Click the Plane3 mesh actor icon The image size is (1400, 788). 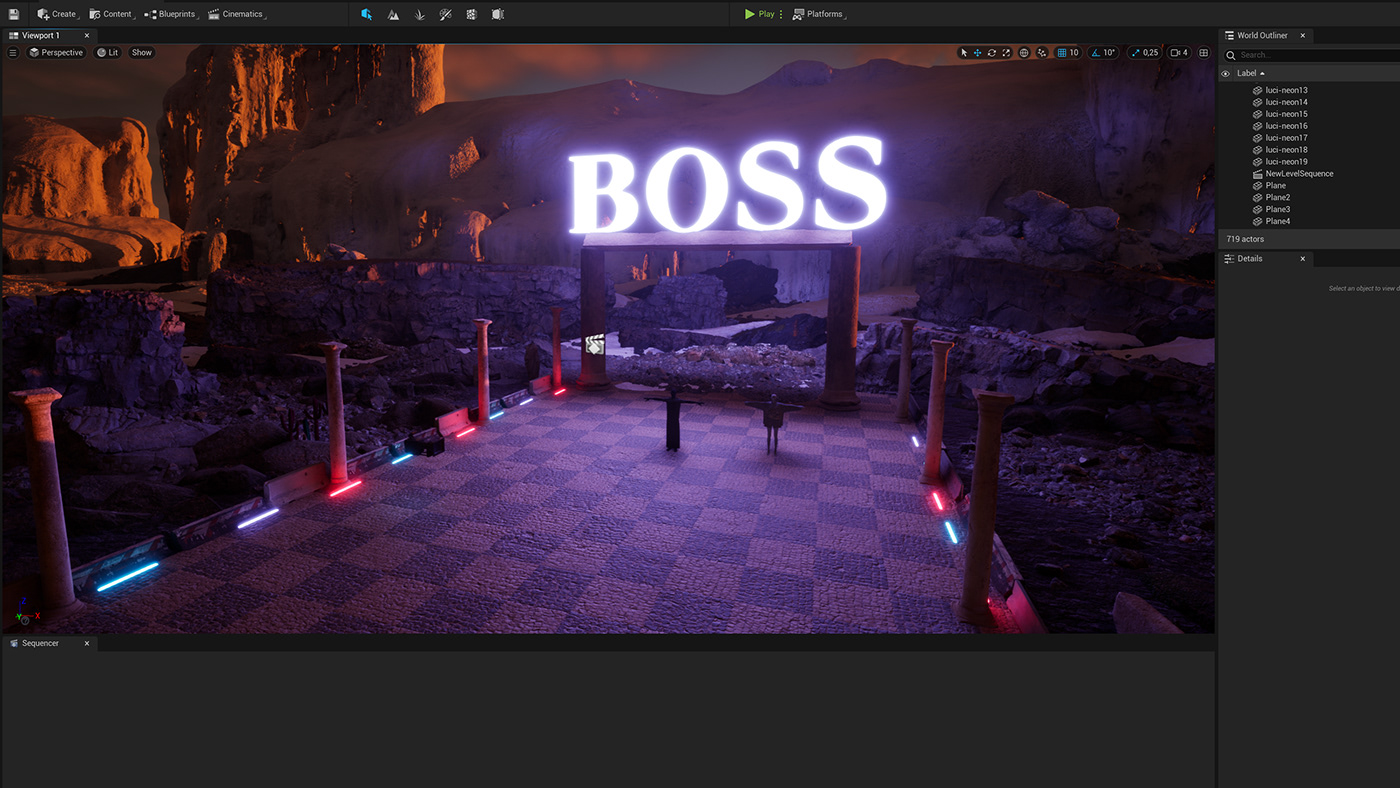pos(1257,210)
